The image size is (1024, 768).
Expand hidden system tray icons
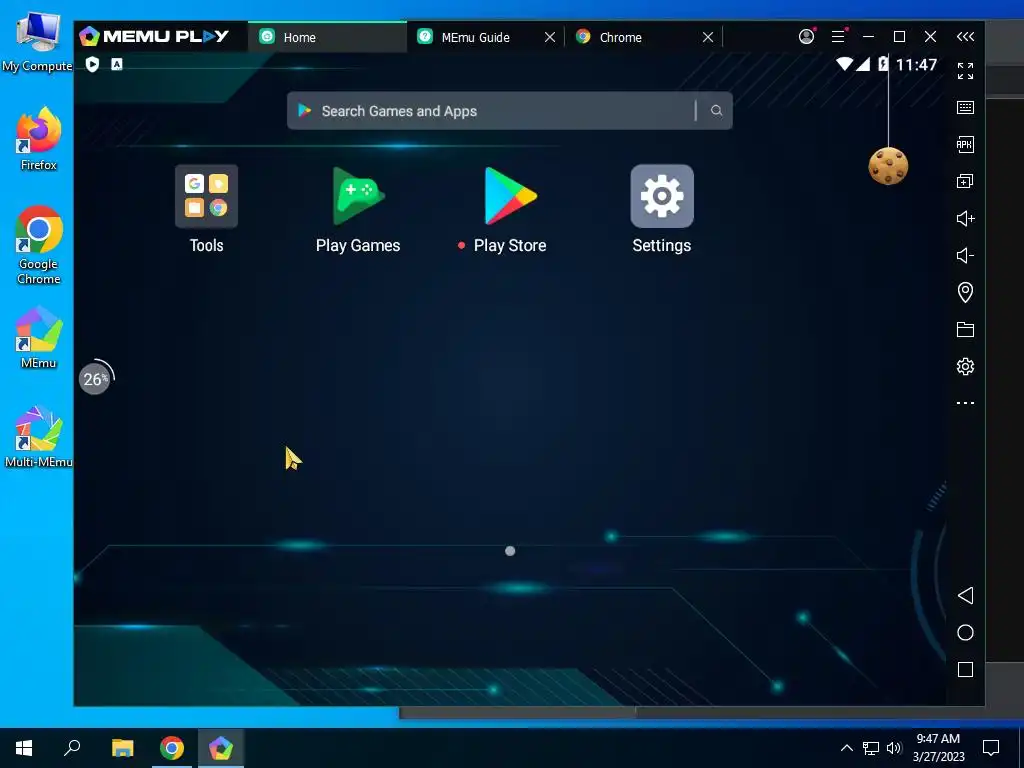coord(846,748)
